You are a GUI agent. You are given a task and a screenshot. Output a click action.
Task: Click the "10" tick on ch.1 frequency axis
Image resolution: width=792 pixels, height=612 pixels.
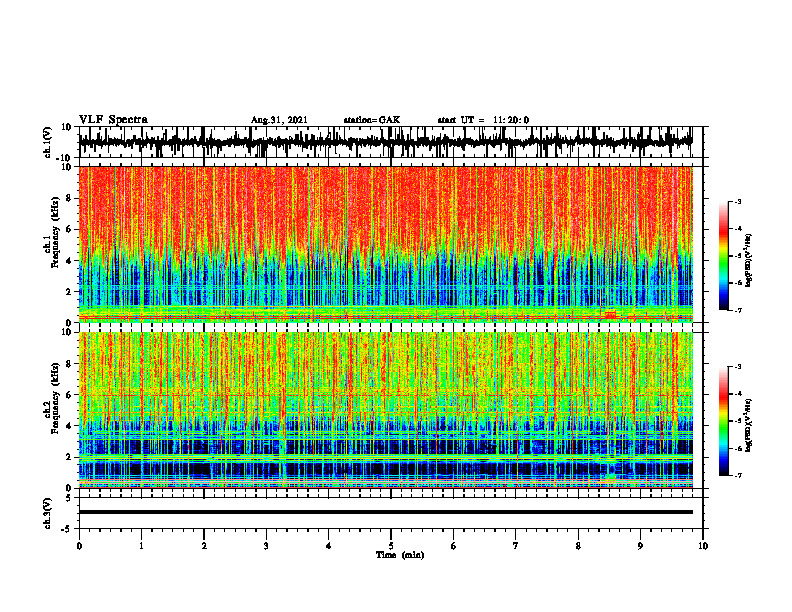[x=67, y=167]
